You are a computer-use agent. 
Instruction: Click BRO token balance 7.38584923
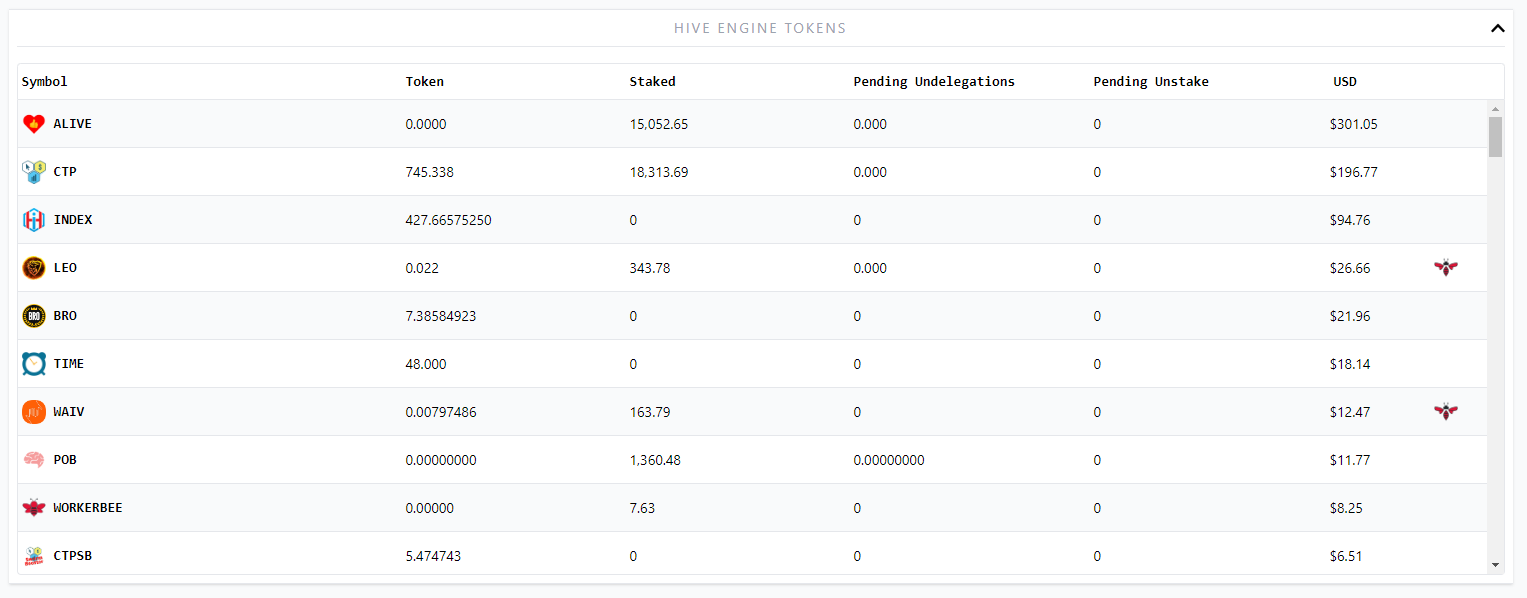point(441,316)
